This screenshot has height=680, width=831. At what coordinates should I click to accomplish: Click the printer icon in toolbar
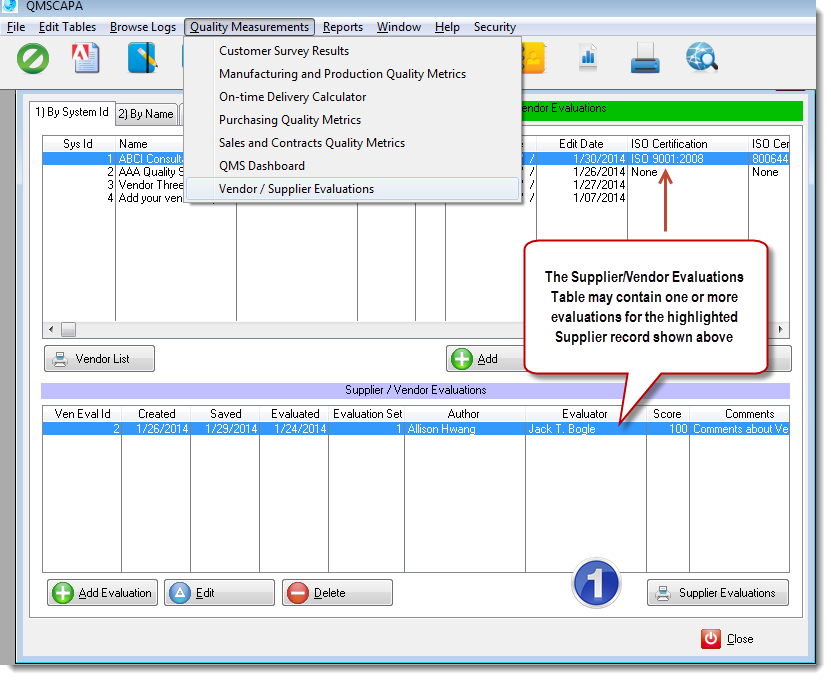click(645, 61)
